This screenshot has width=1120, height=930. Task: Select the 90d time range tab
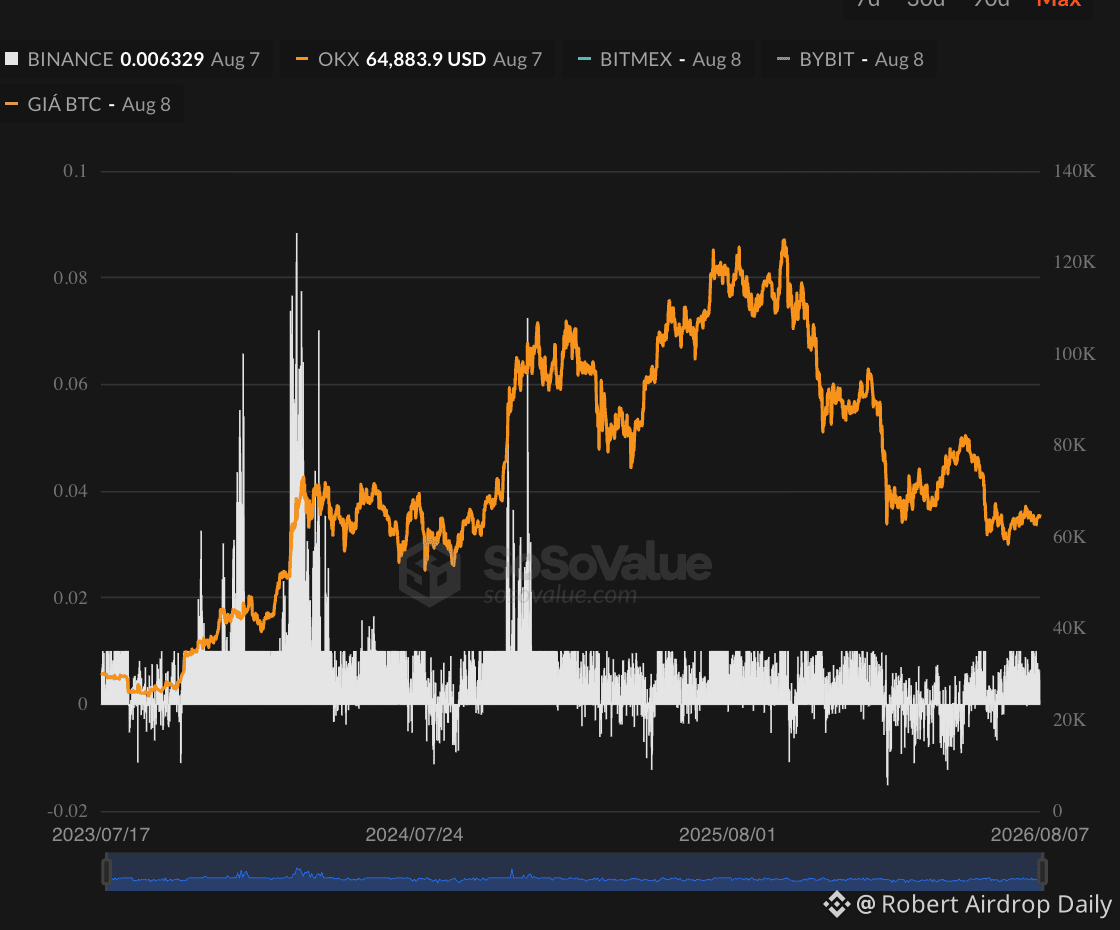pos(992,4)
